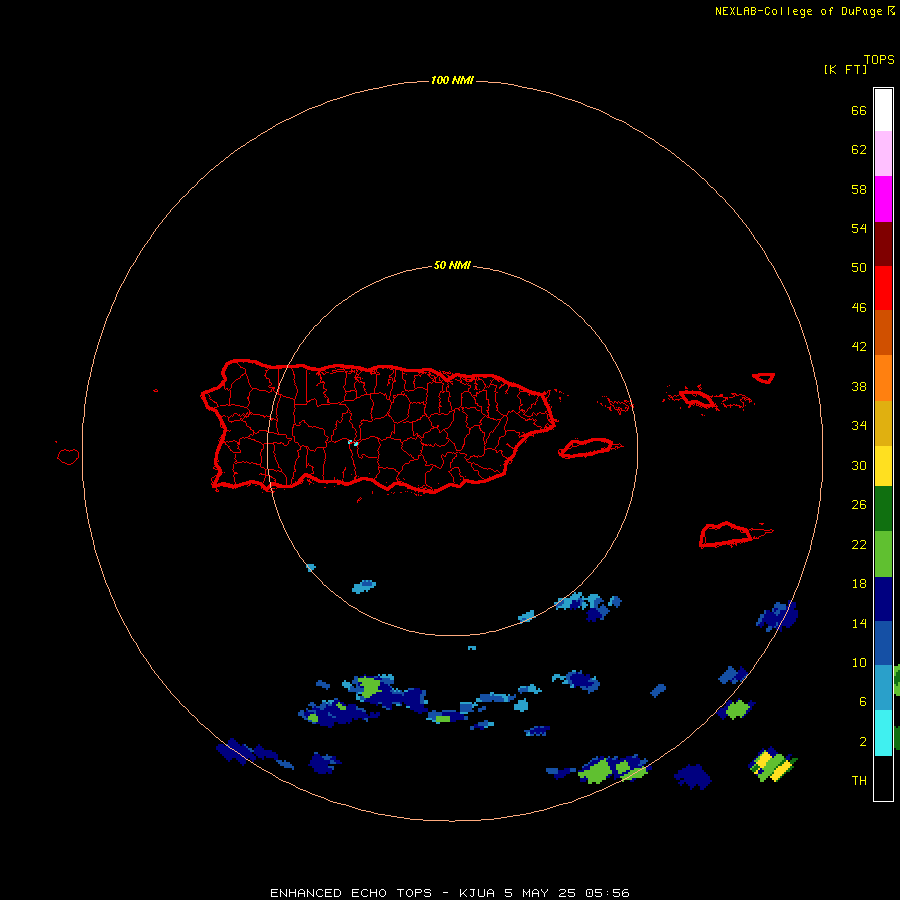
Task: Click the "54" scale value
Action: pos(859,228)
